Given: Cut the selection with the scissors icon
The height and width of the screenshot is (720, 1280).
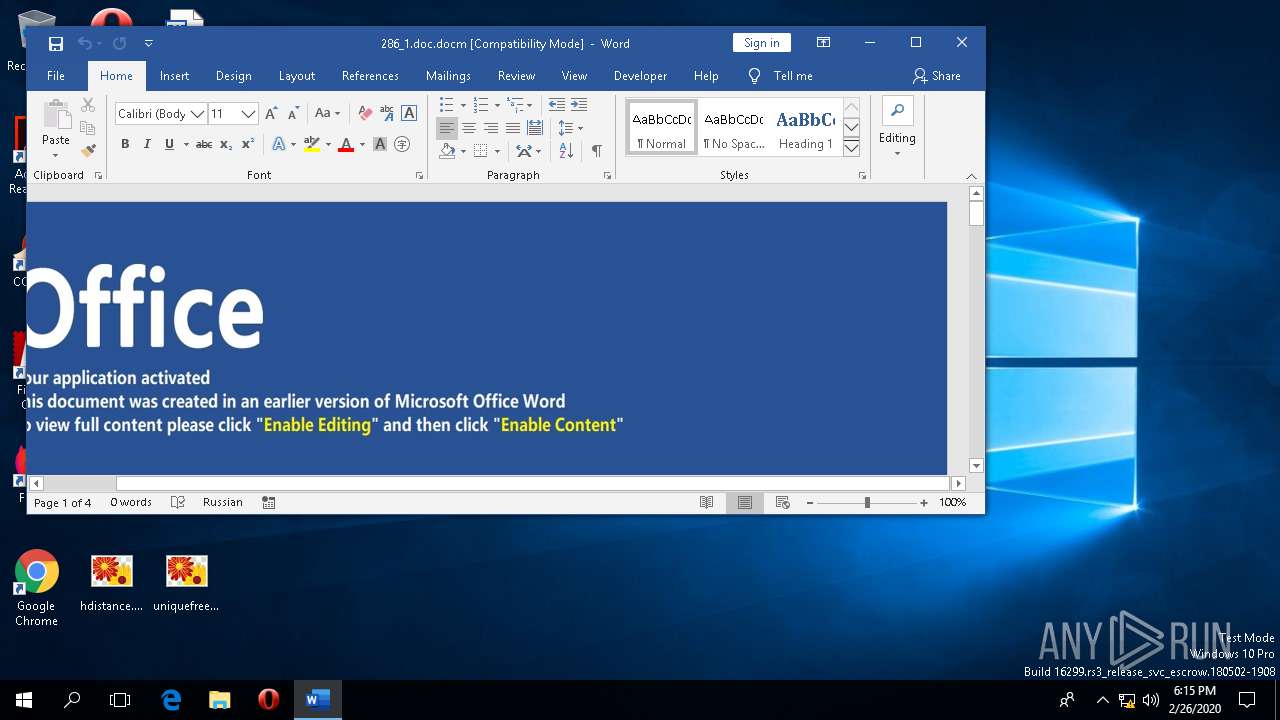Looking at the screenshot, I should [x=88, y=105].
